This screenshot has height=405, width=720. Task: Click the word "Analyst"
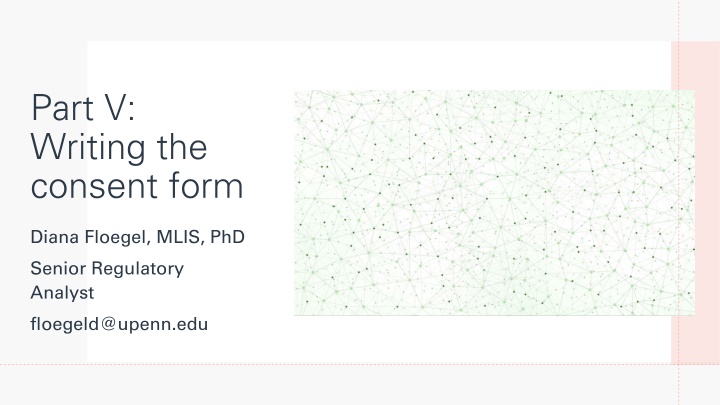coord(62,293)
